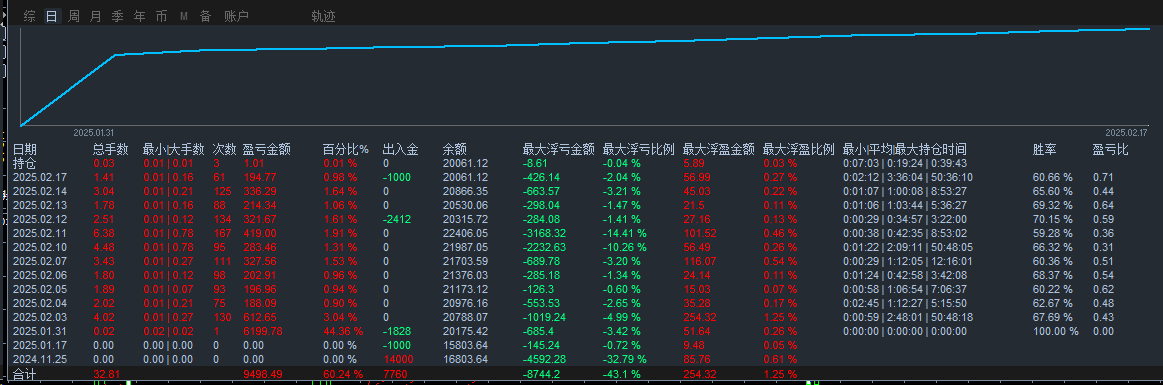Switch to the 账户 tab

pyautogui.click(x=237, y=16)
